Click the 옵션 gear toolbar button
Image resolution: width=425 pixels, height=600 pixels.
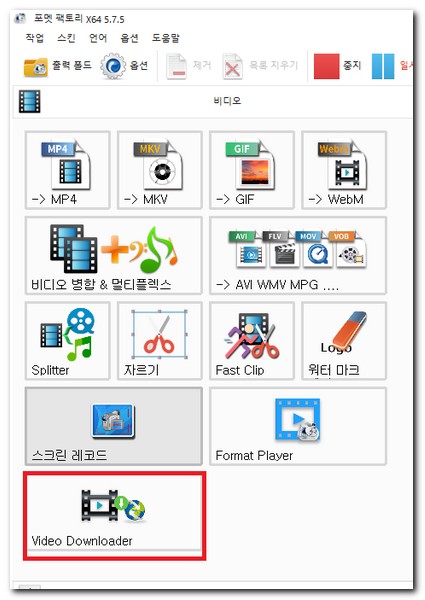[124, 66]
